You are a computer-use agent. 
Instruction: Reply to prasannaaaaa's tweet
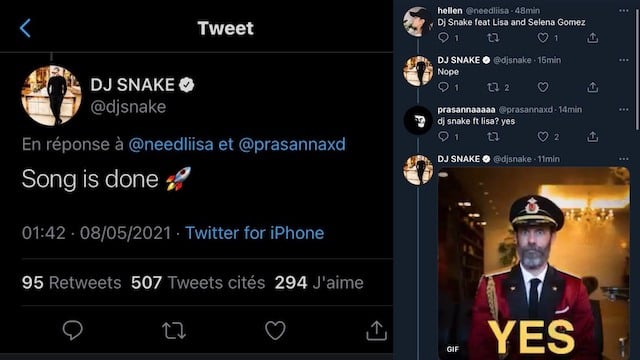(443, 136)
